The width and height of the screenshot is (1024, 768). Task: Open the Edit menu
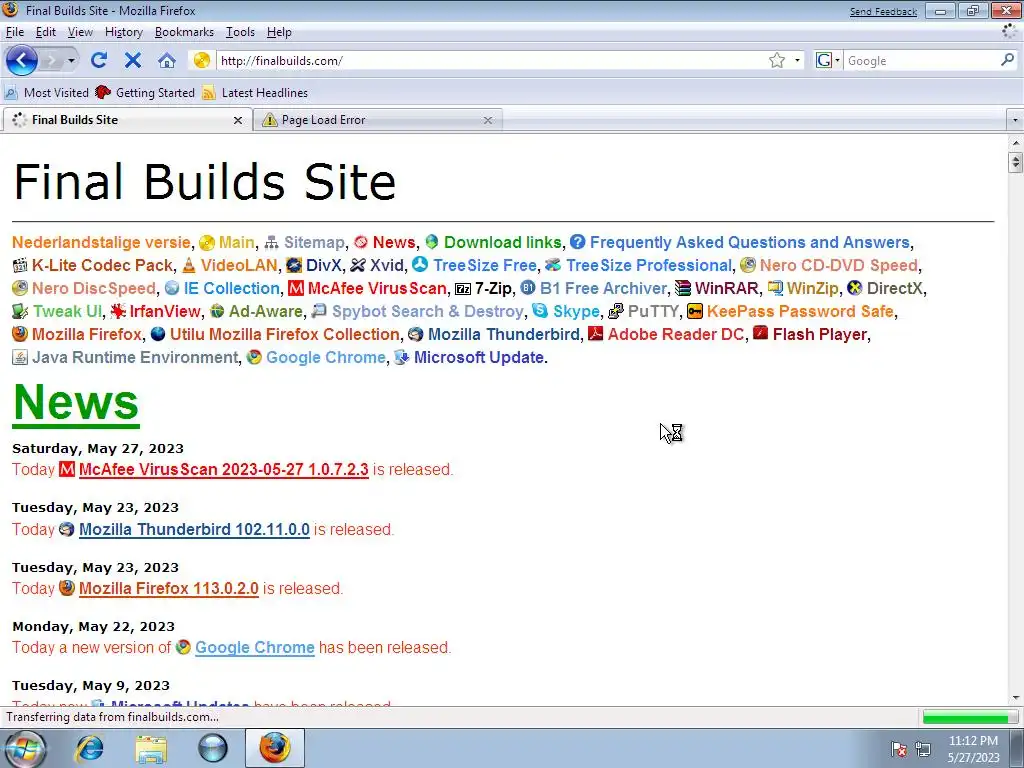[46, 32]
